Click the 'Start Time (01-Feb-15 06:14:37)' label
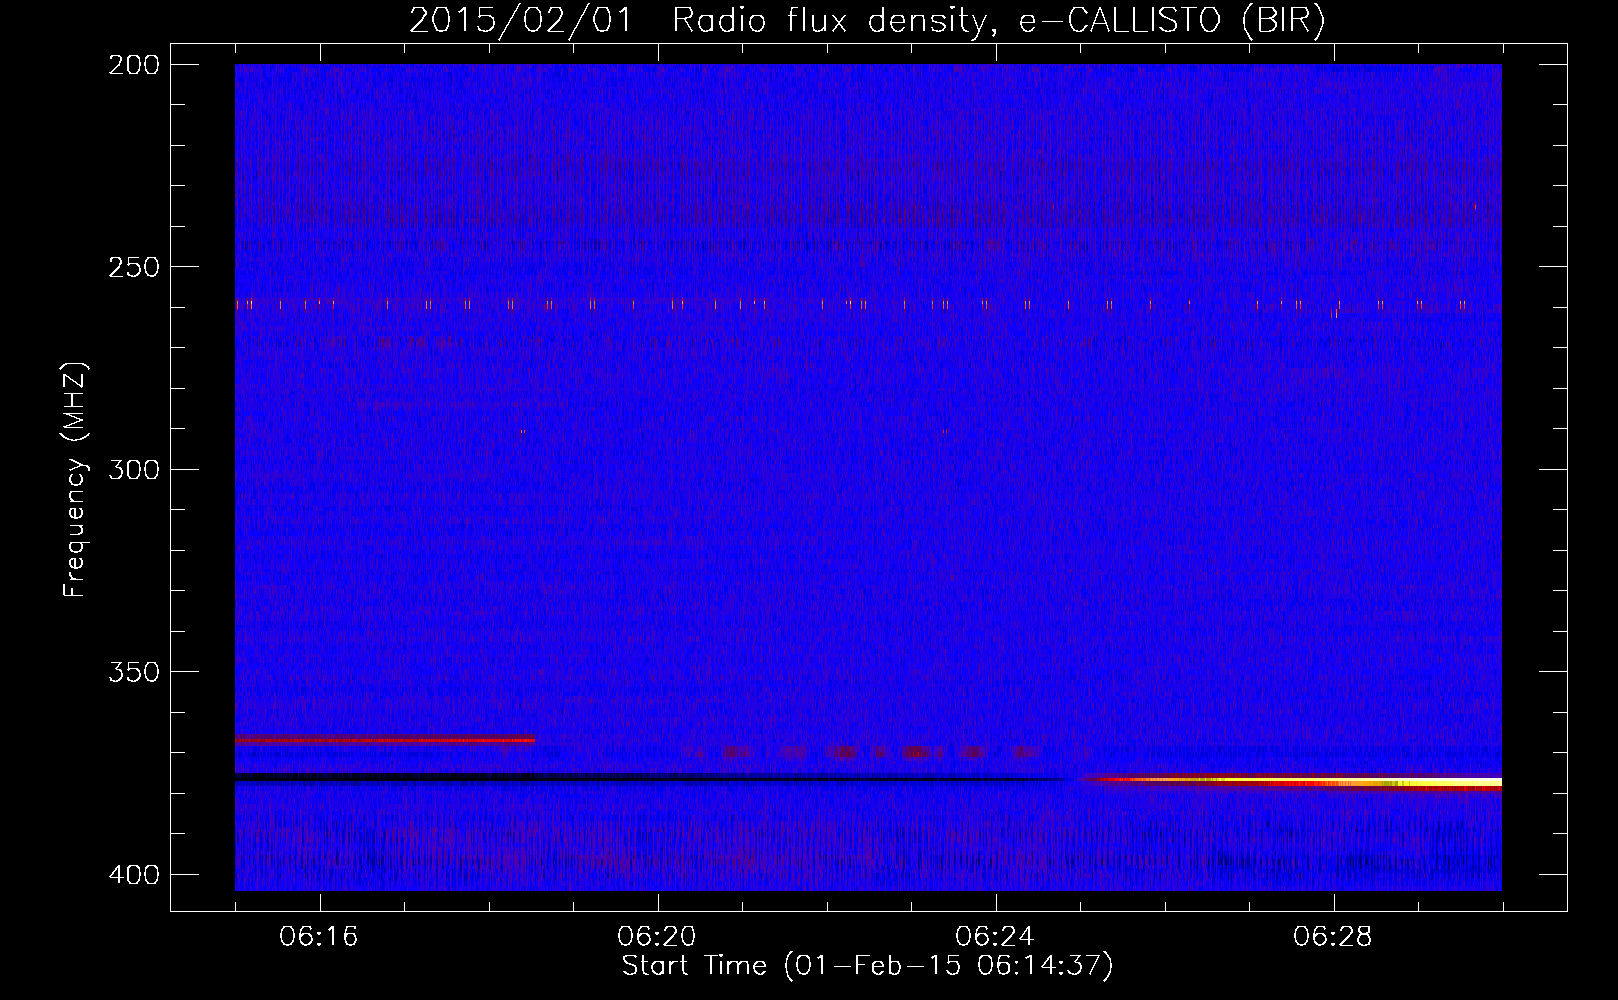 pyautogui.click(x=867, y=966)
